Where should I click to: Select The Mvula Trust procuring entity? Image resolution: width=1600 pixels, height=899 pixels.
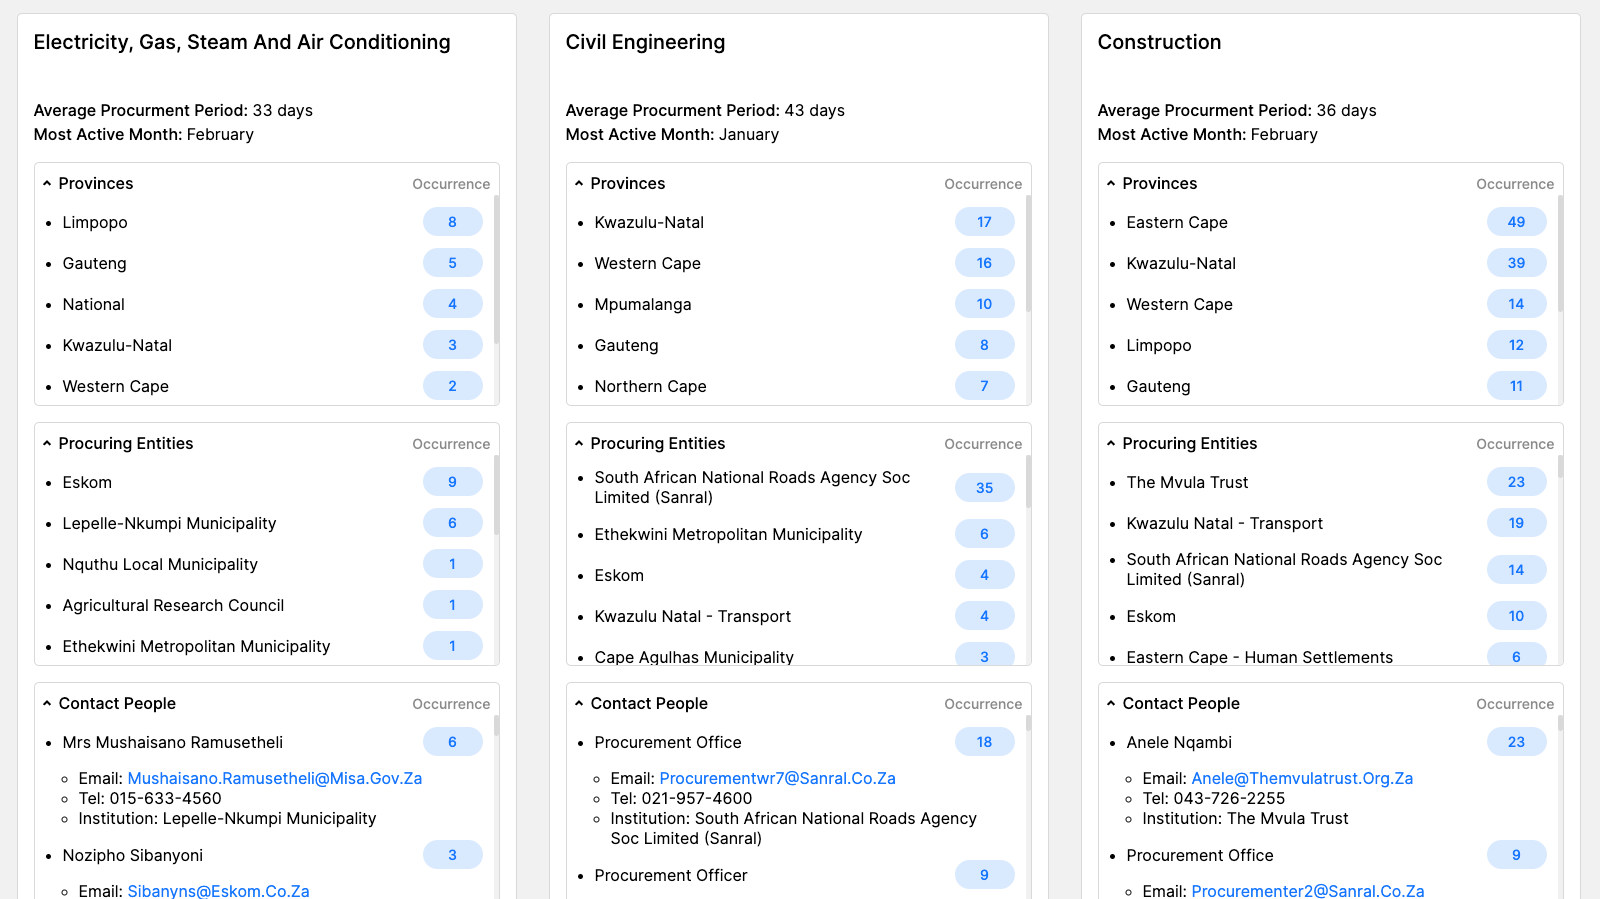point(1187,482)
